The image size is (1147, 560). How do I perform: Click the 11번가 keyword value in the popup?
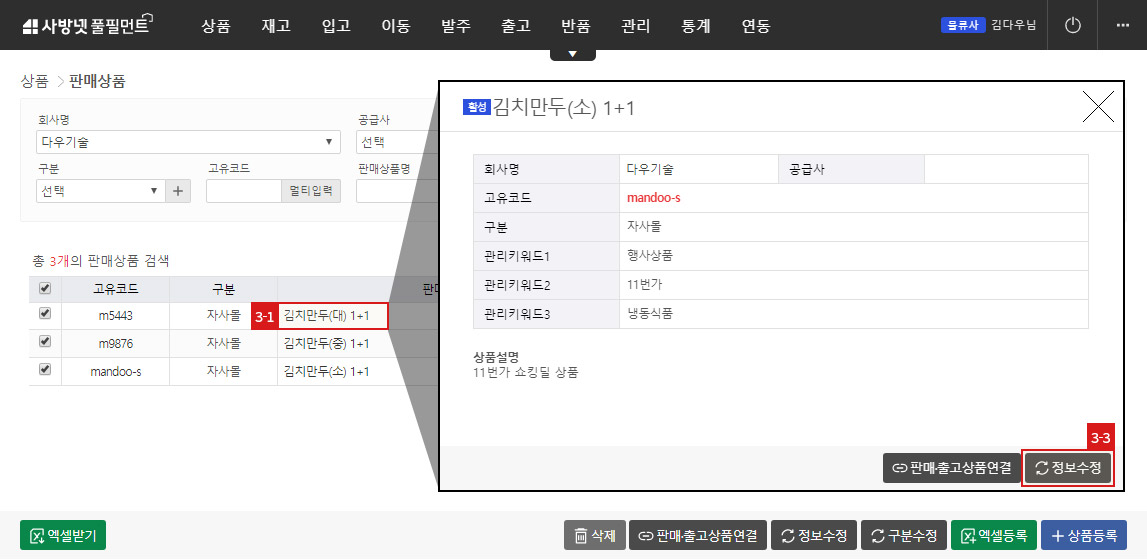point(644,284)
